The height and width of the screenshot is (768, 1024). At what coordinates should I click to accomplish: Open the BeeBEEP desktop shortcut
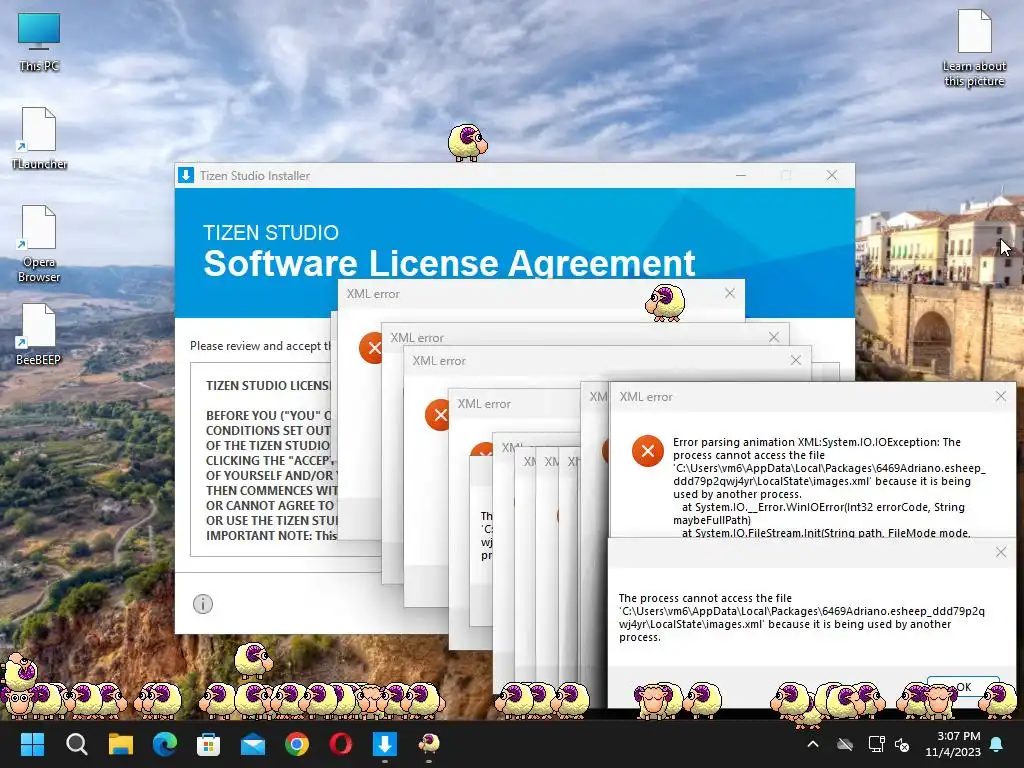coord(39,334)
